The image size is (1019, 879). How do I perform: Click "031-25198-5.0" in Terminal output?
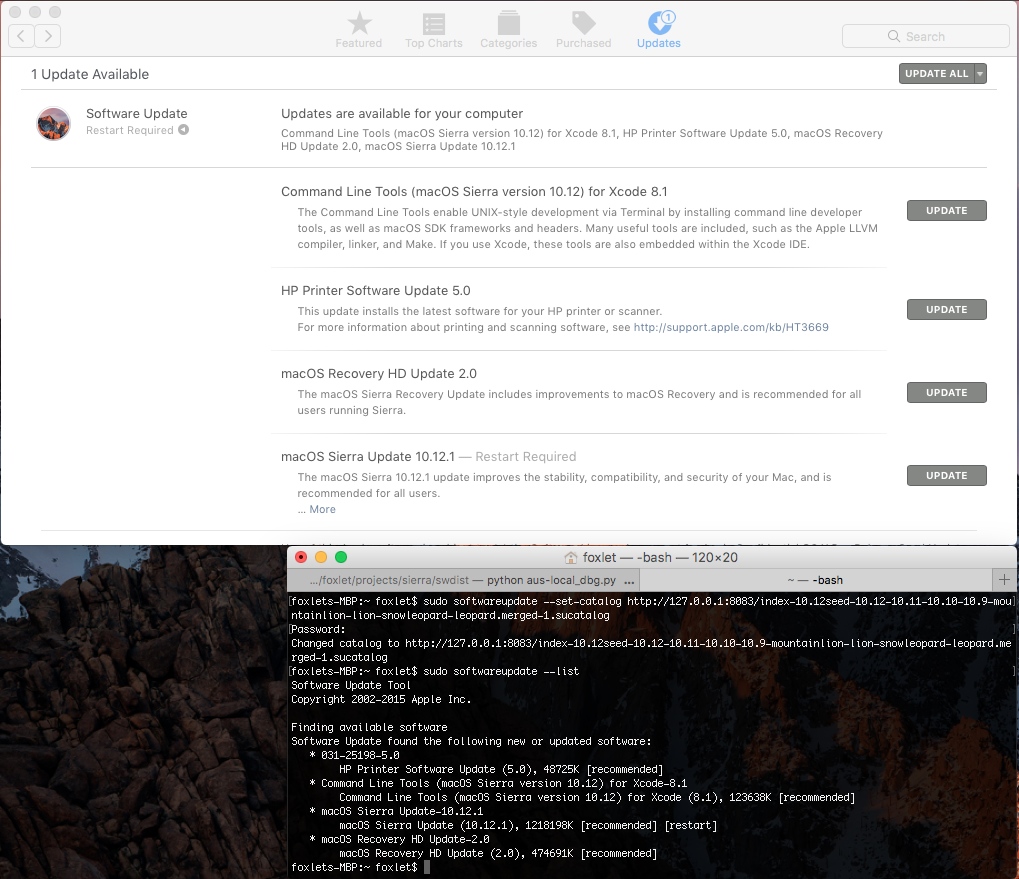click(360, 756)
